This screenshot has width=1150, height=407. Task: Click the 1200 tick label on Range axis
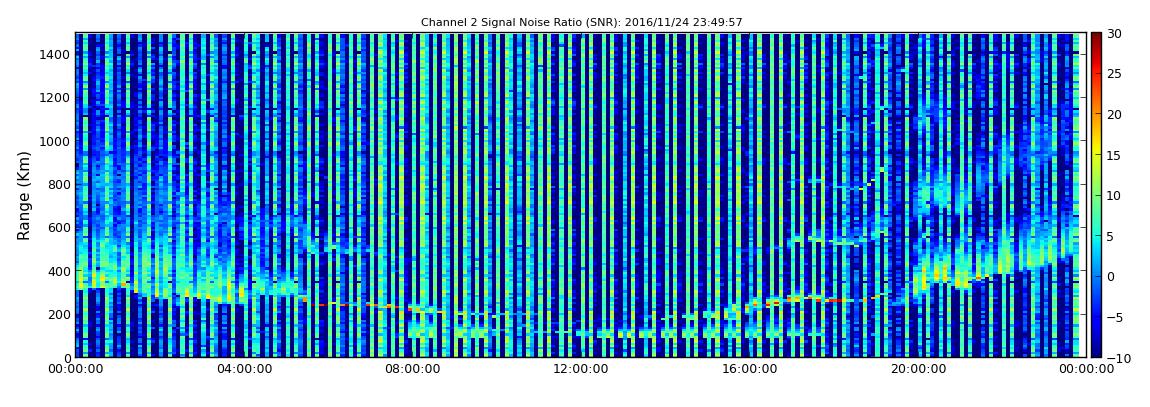point(56,98)
